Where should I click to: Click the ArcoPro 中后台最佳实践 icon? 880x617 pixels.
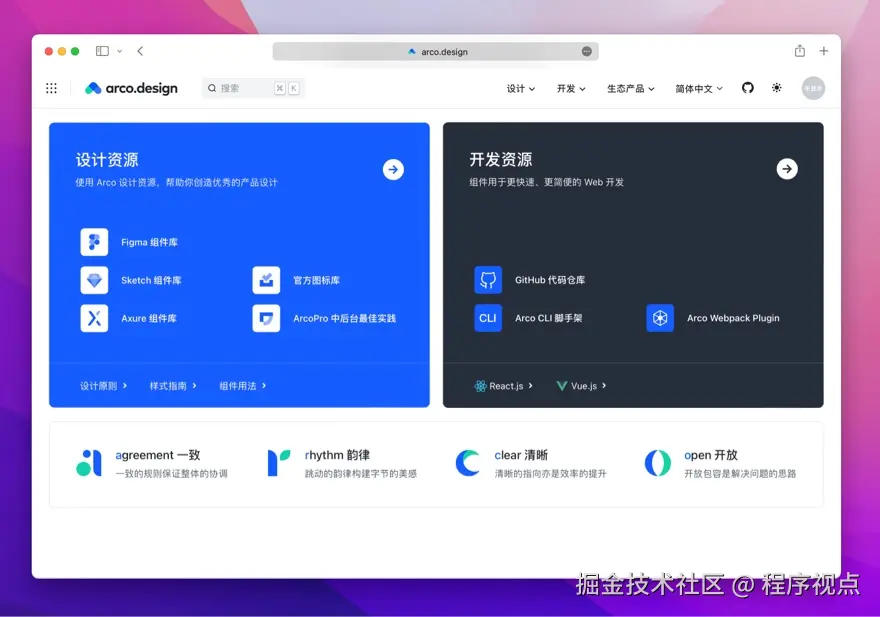[x=266, y=318]
